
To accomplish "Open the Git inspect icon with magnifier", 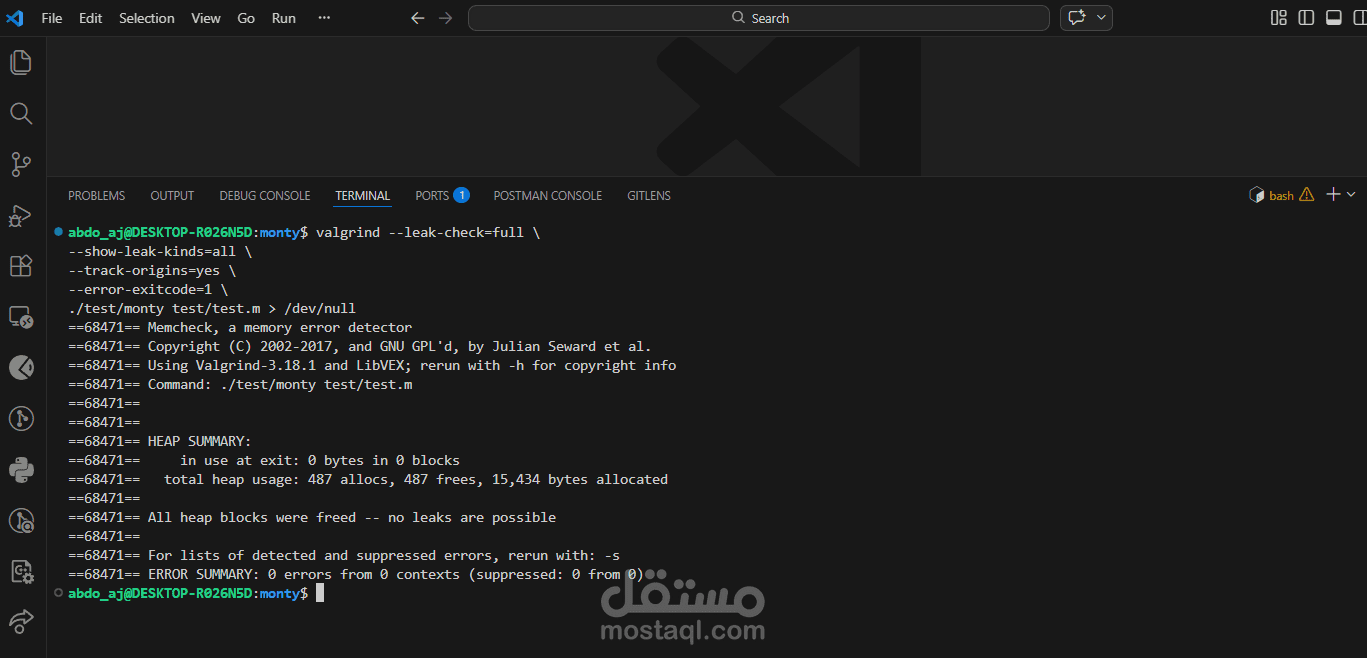I will point(21,520).
